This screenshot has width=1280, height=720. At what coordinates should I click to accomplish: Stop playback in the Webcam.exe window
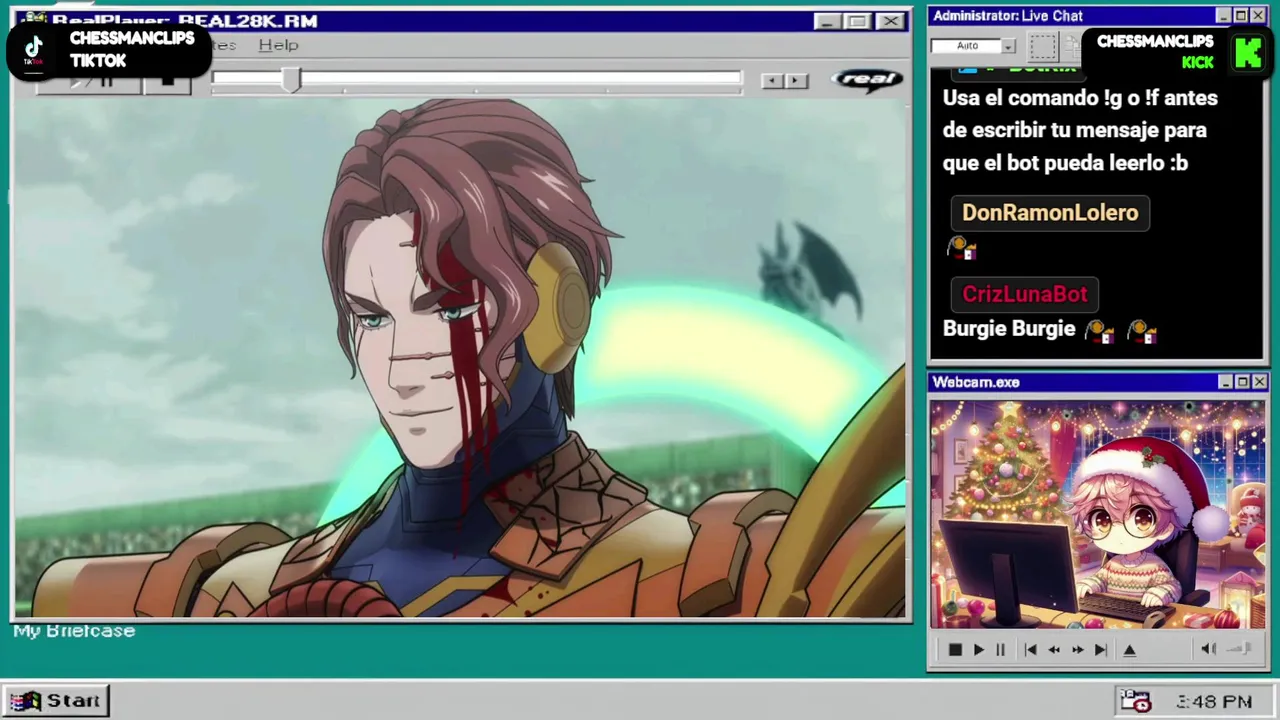point(954,650)
